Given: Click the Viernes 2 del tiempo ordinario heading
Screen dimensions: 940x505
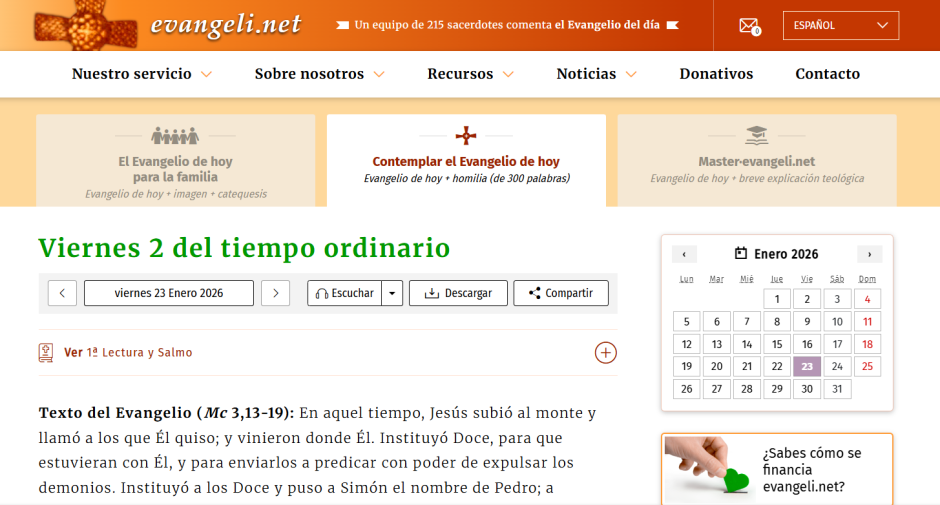Looking at the screenshot, I should [244, 248].
